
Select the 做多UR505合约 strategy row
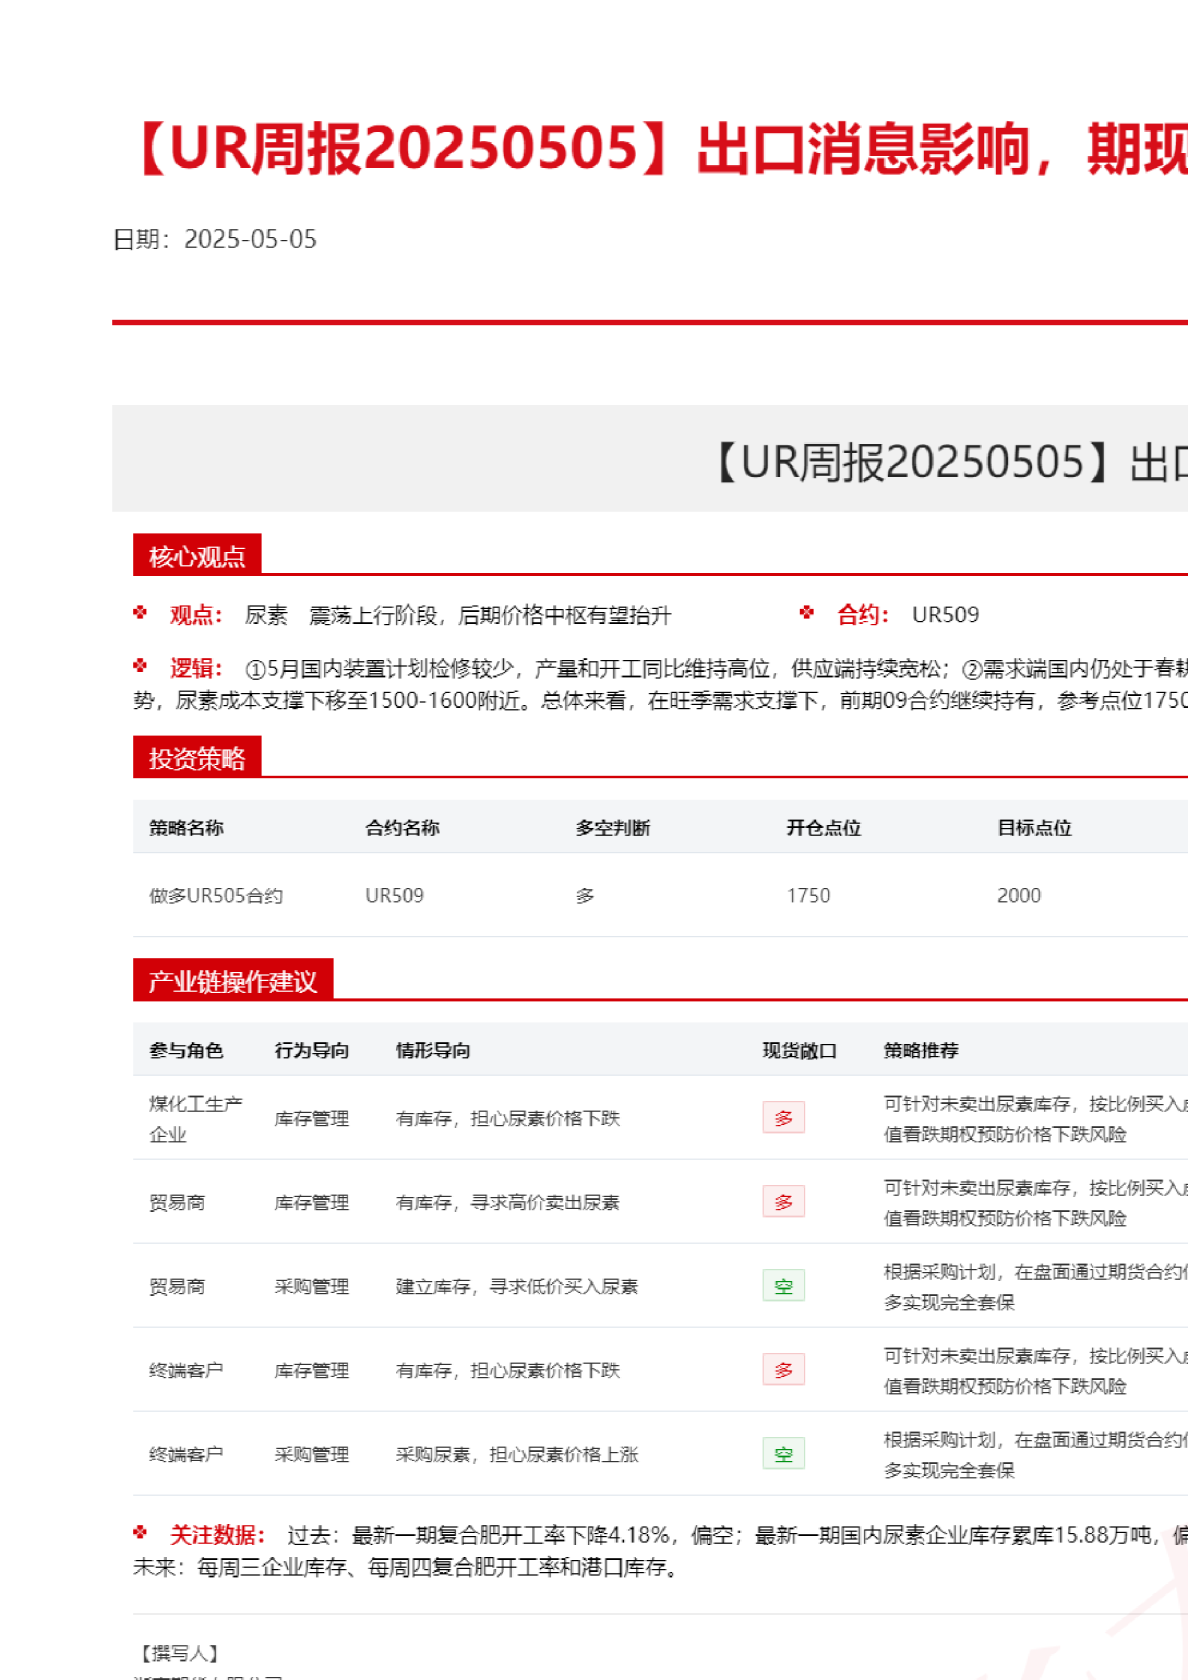[216, 896]
